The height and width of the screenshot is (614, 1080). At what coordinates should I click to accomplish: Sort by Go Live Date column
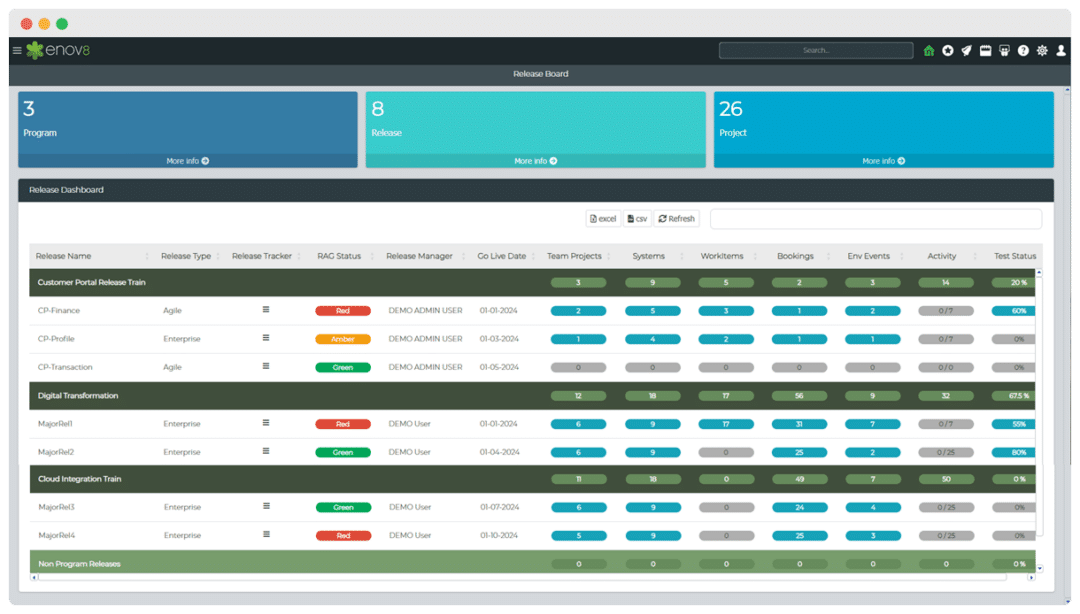pyautogui.click(x=500, y=255)
